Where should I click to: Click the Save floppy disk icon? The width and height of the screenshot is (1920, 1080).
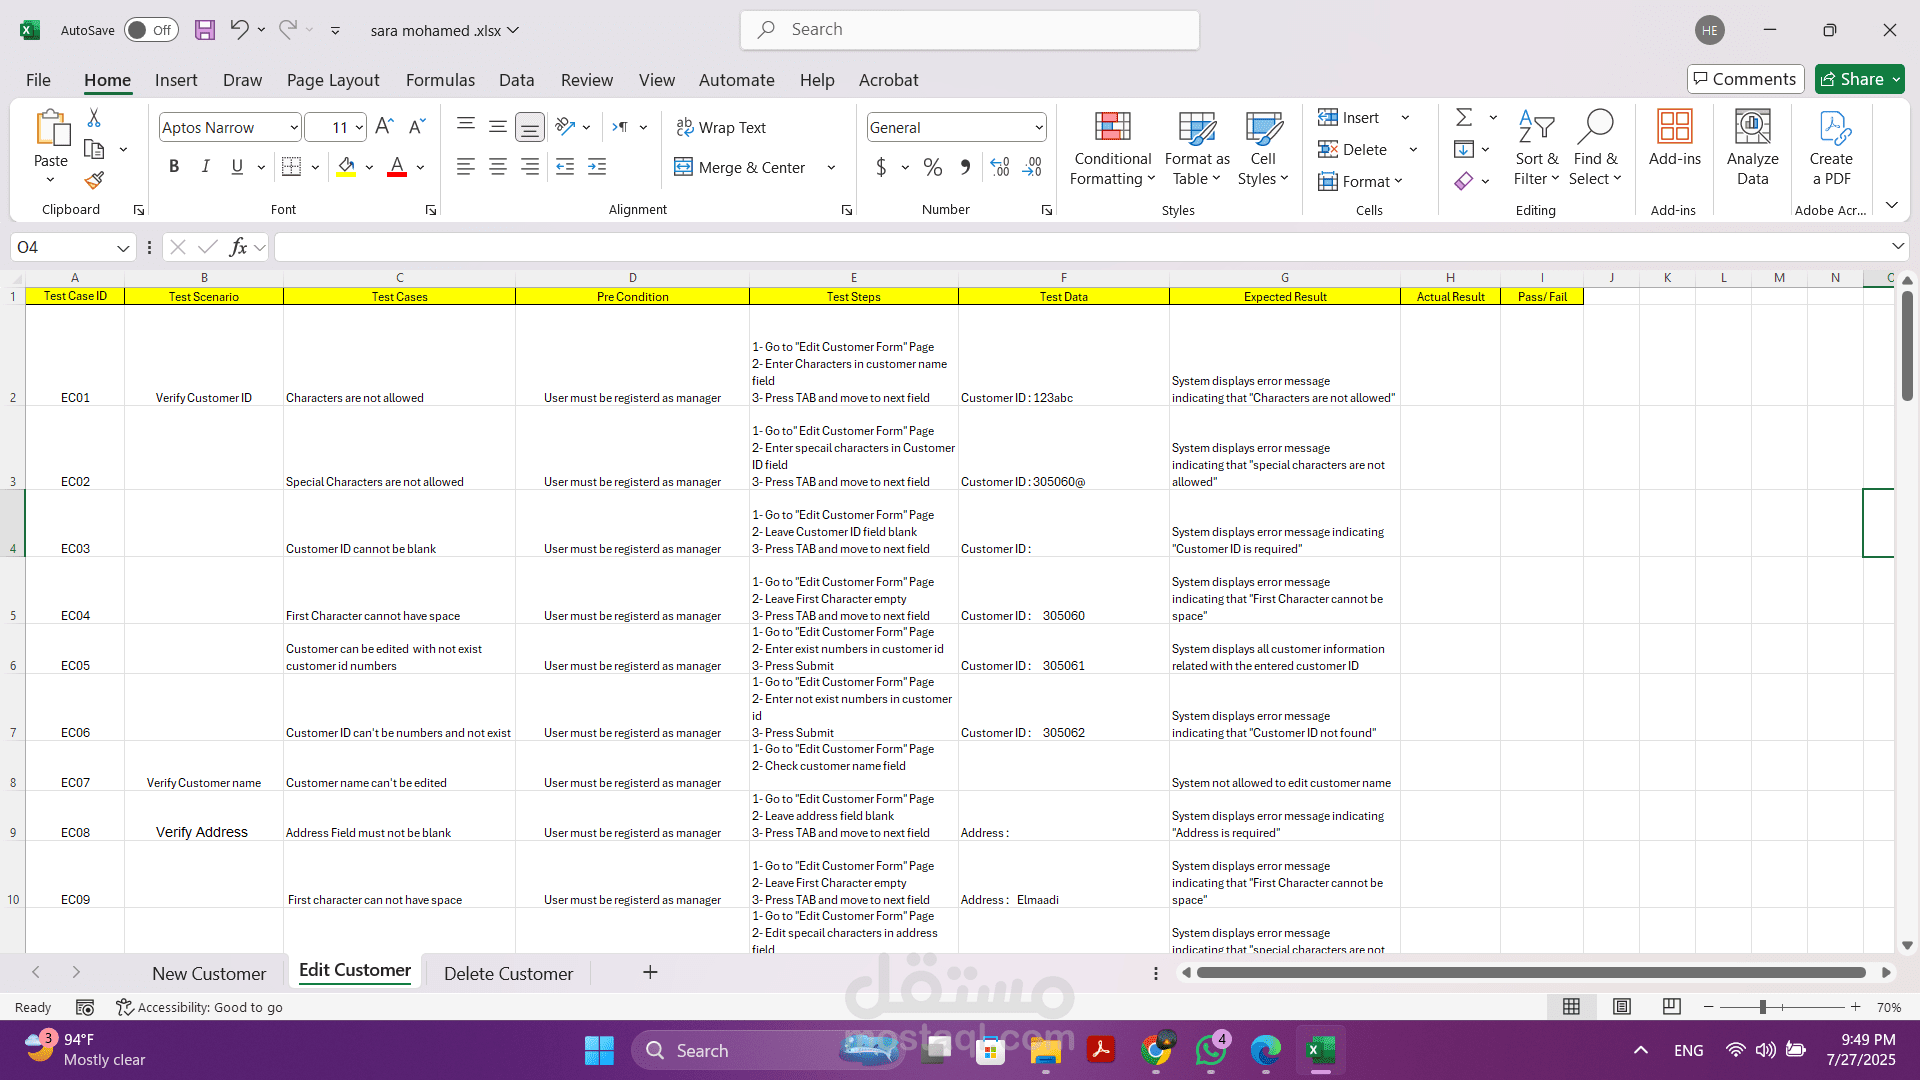click(204, 30)
